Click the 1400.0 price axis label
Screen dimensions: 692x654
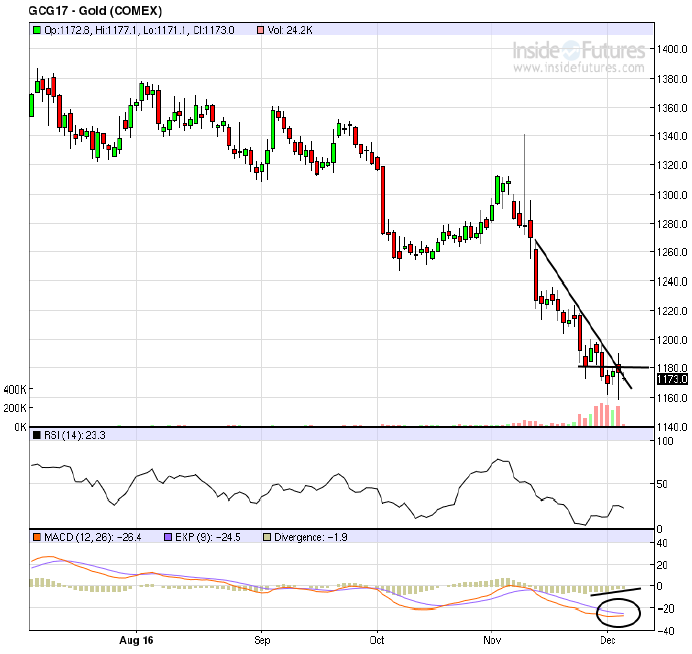coord(670,49)
